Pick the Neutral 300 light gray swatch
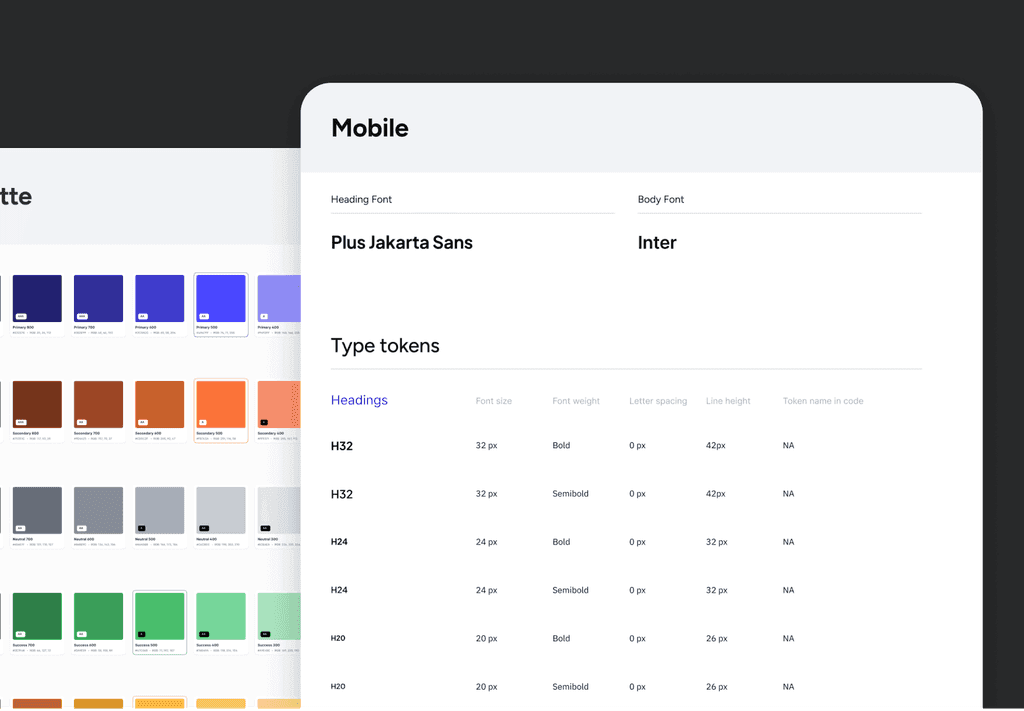 click(x=280, y=511)
